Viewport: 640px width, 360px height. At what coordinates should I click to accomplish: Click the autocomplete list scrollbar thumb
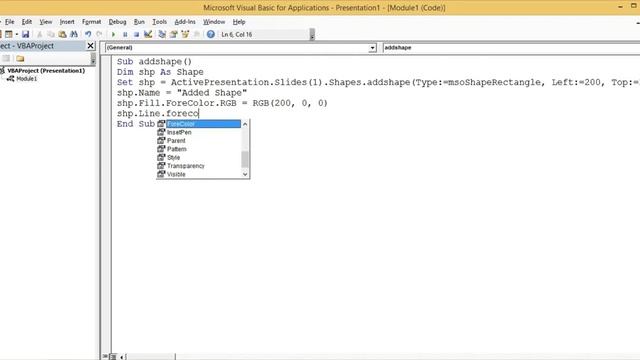tap(245, 159)
